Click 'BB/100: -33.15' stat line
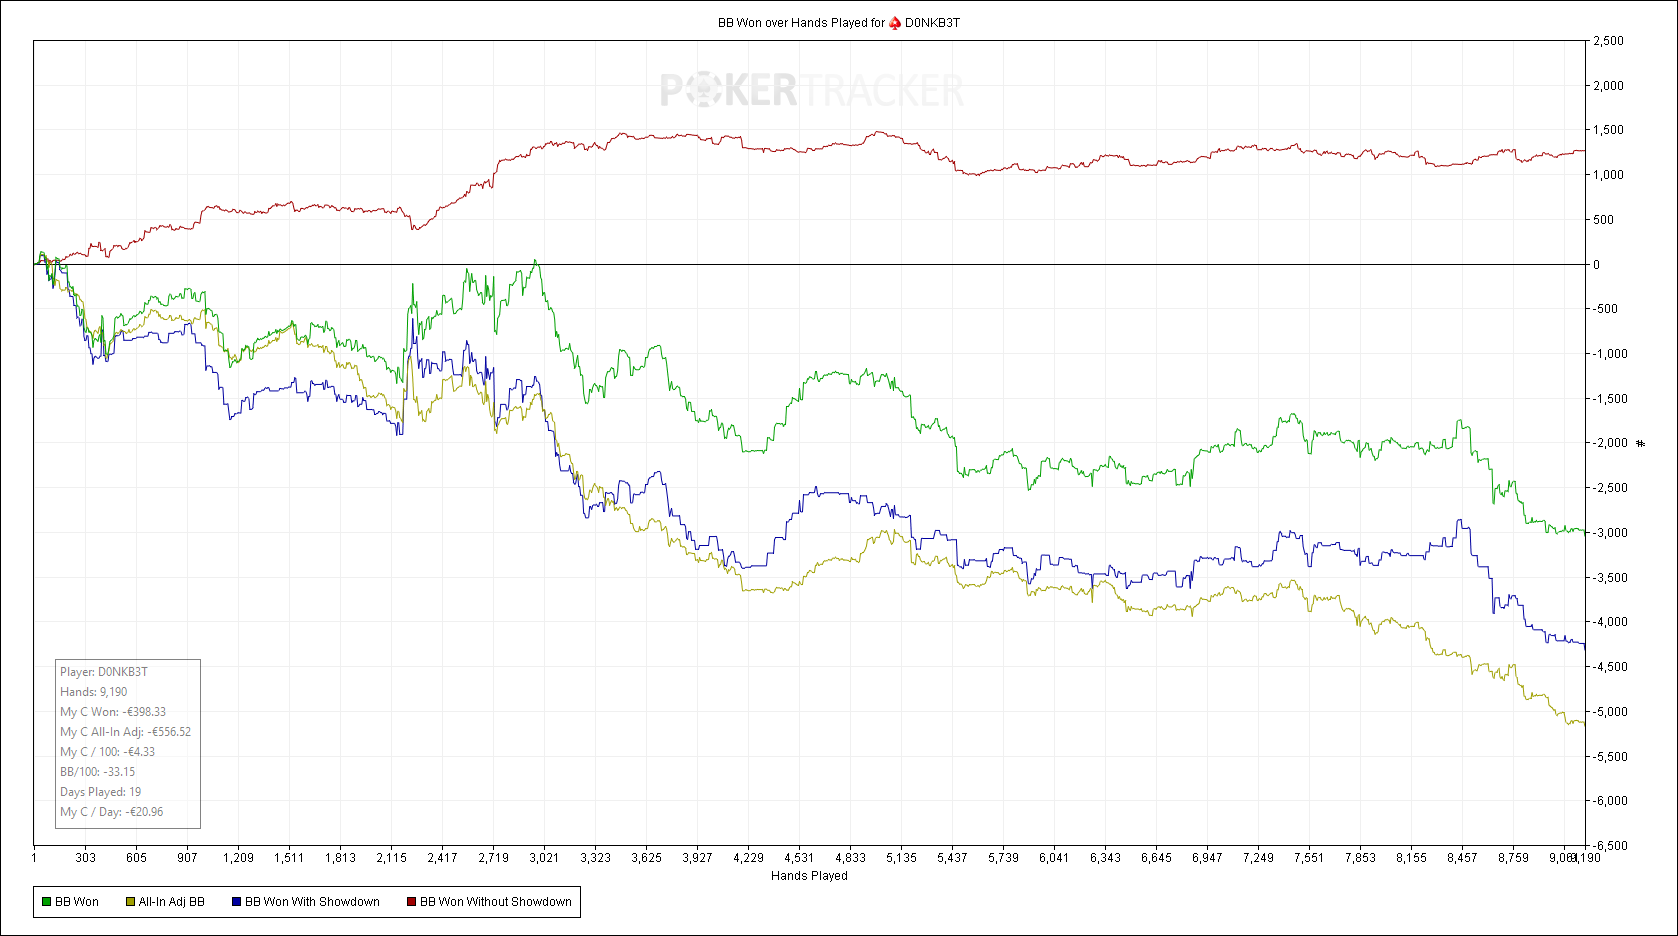Screen dimensions: 1678x936 (x=97, y=772)
